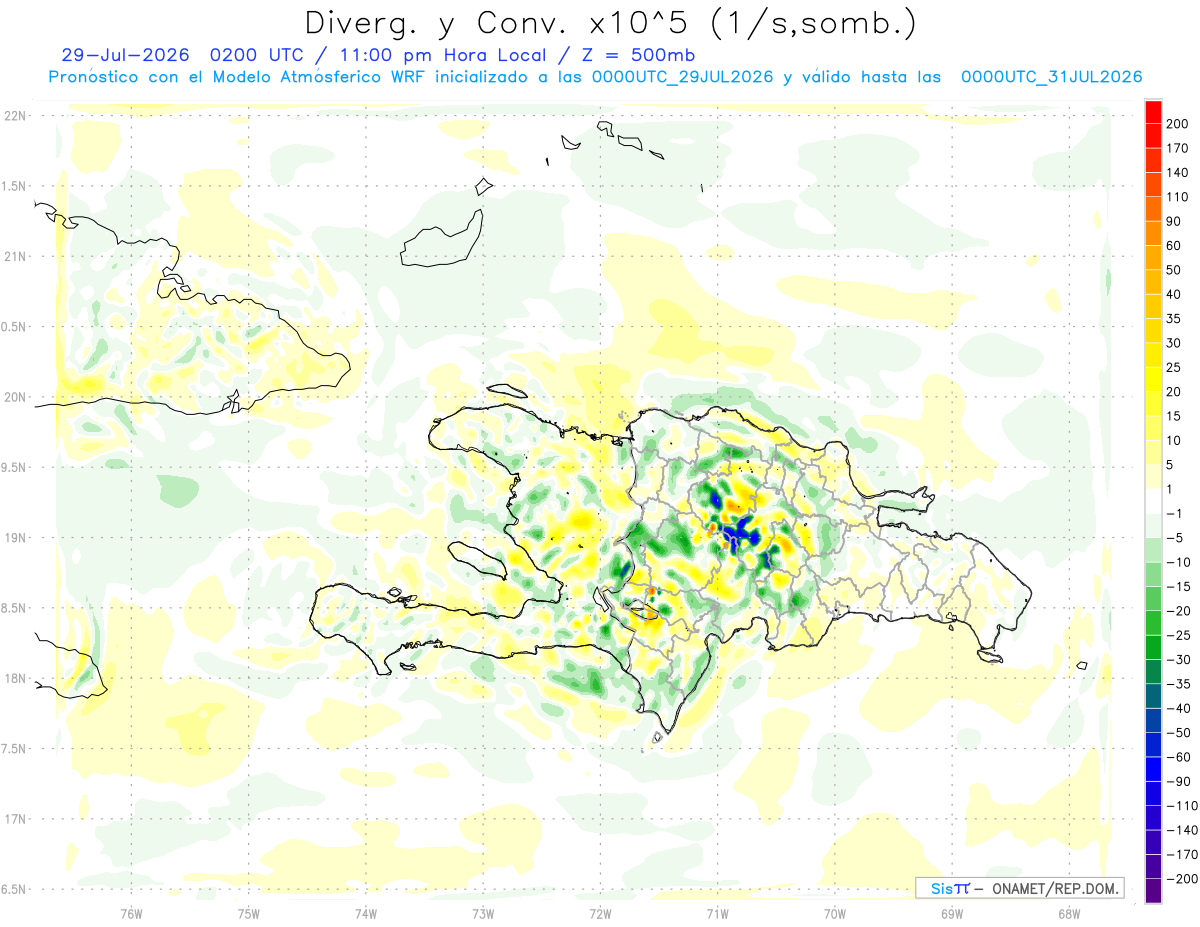Click the '-30' legend value
Image resolution: width=1200 pixels, height=927 pixels.
coord(1177,659)
